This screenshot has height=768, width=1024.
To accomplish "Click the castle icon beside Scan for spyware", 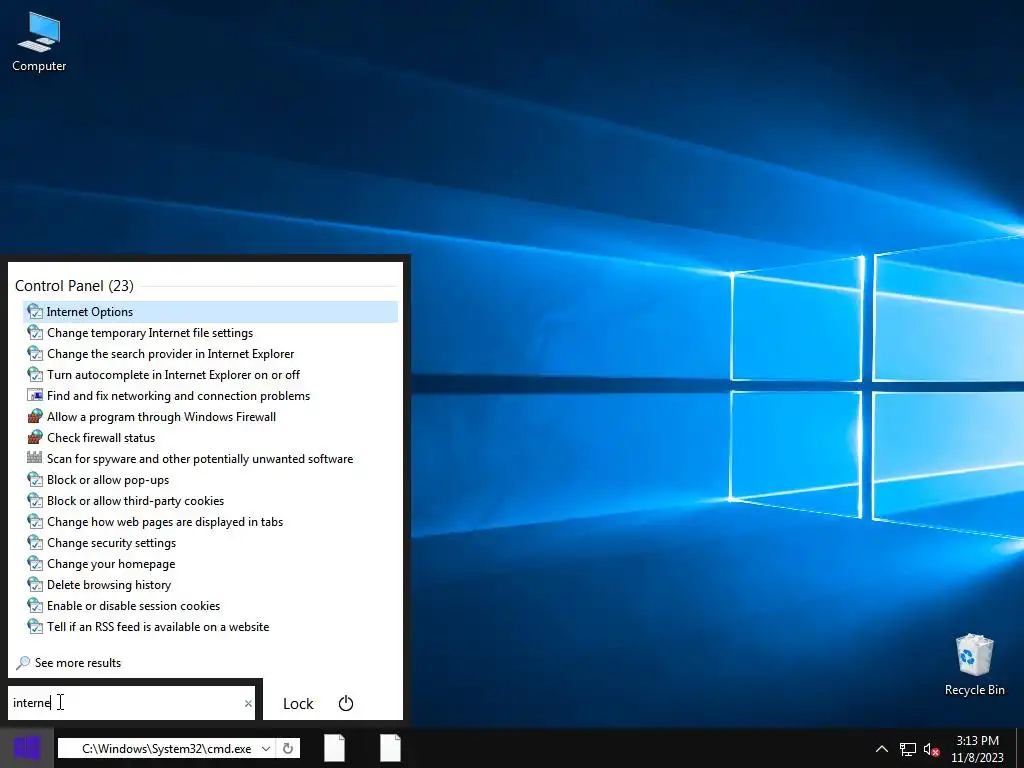I will pyautogui.click(x=35, y=458).
